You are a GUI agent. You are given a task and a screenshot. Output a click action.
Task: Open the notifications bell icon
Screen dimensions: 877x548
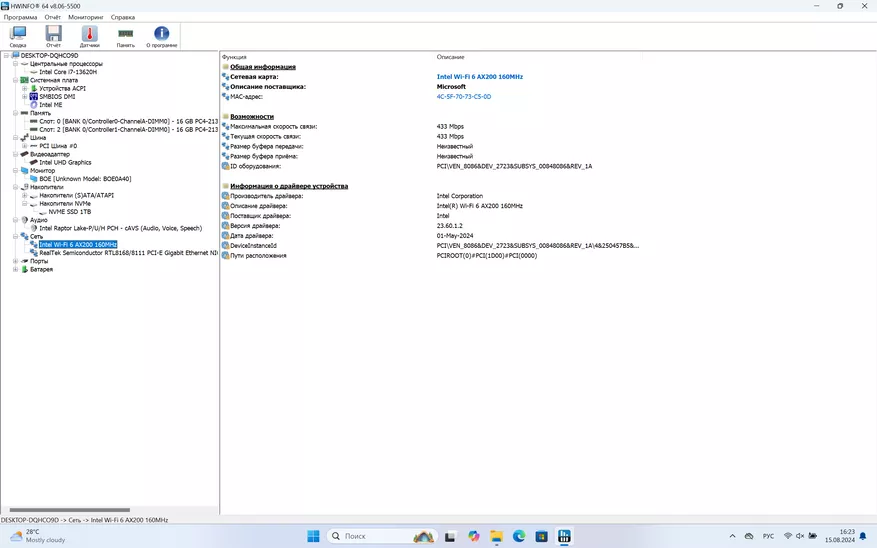pos(863,536)
